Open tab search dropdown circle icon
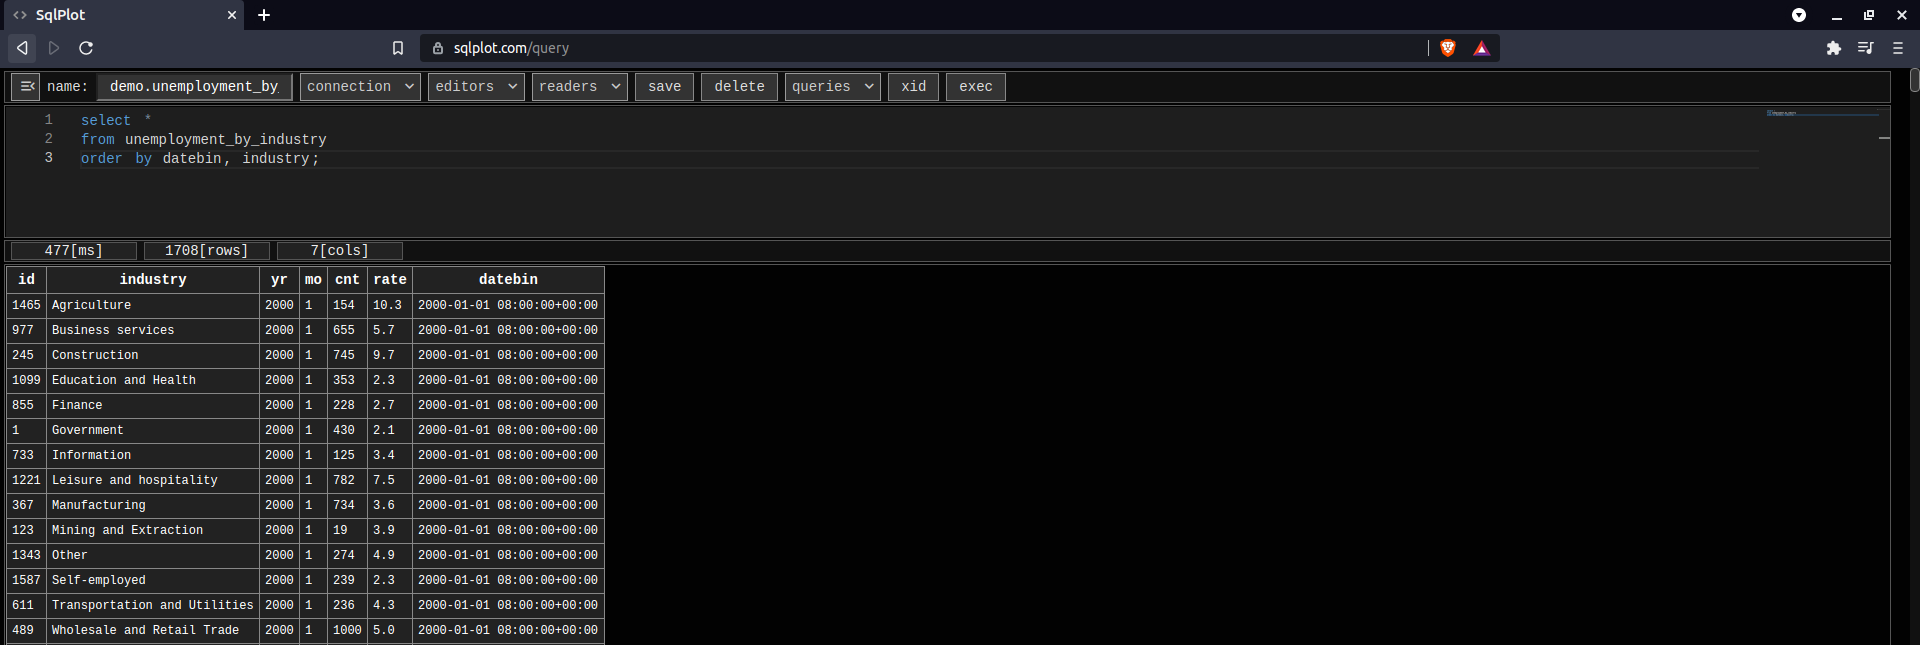Image resolution: width=1920 pixels, height=645 pixels. 1799,15
